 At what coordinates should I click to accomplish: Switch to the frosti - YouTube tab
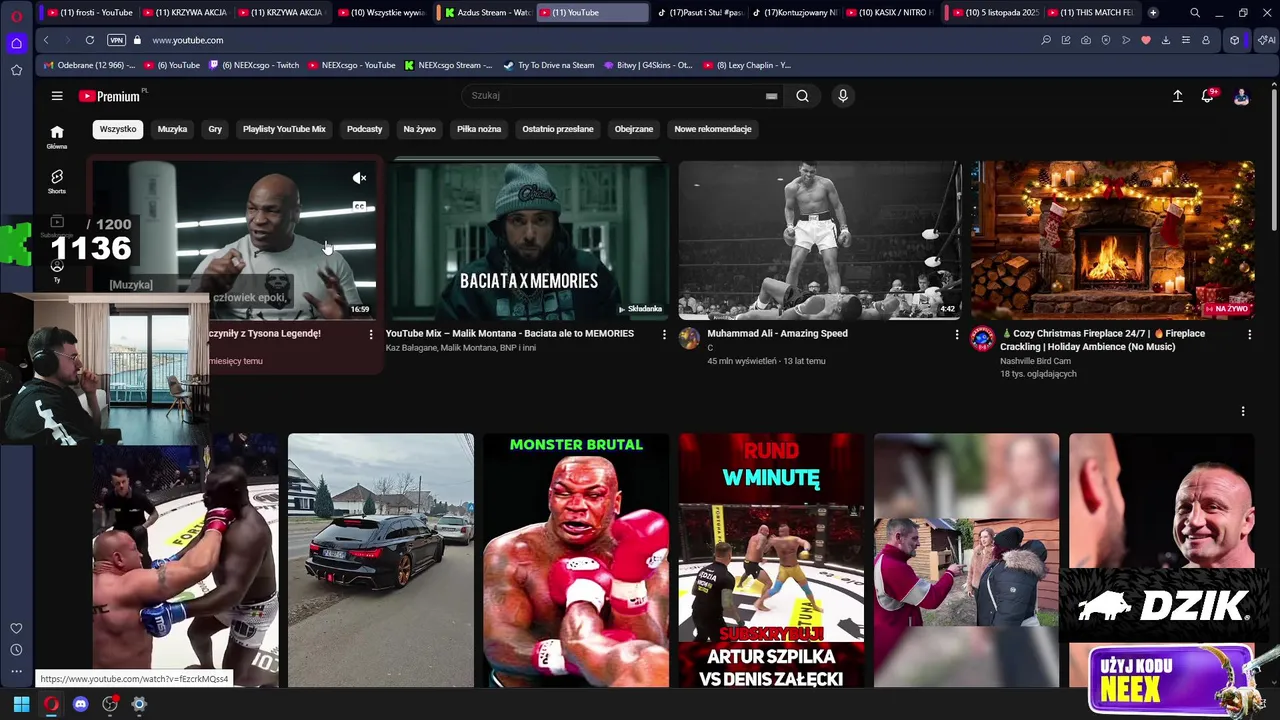pos(88,13)
